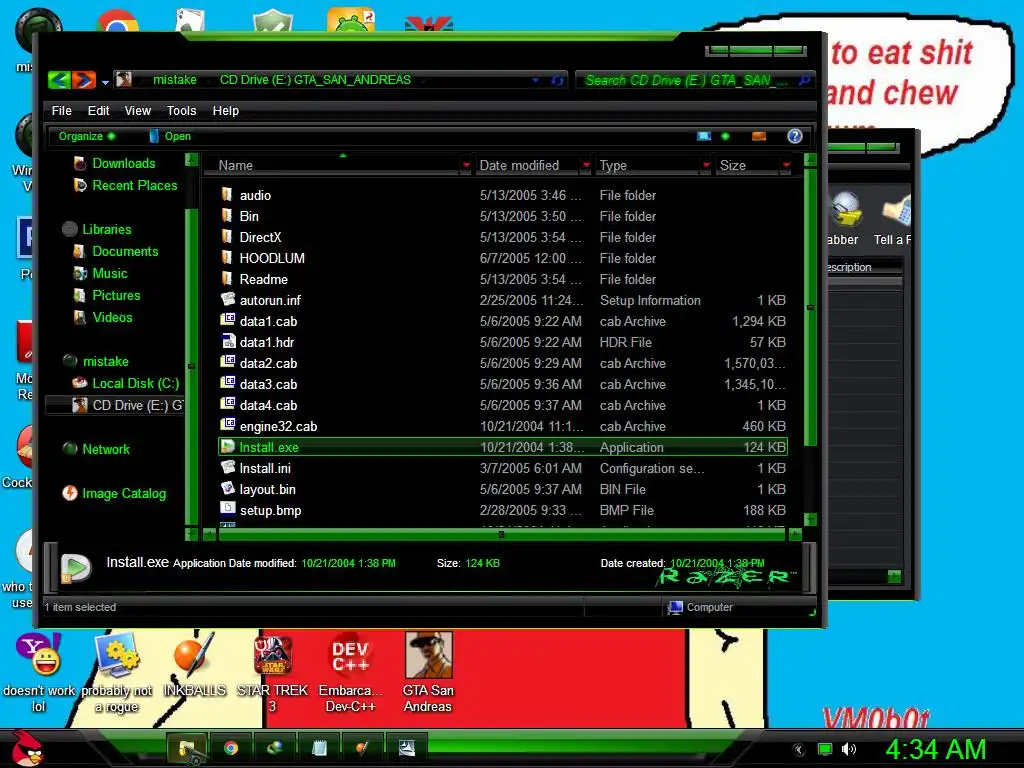
Task: Click the Libraries node icon
Action: click(70, 229)
